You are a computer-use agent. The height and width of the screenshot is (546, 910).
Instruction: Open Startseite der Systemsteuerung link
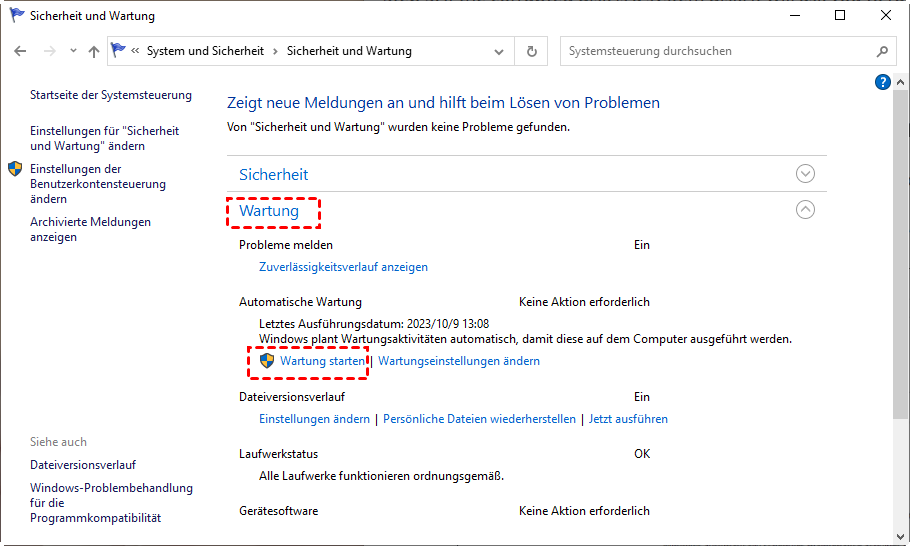111,95
